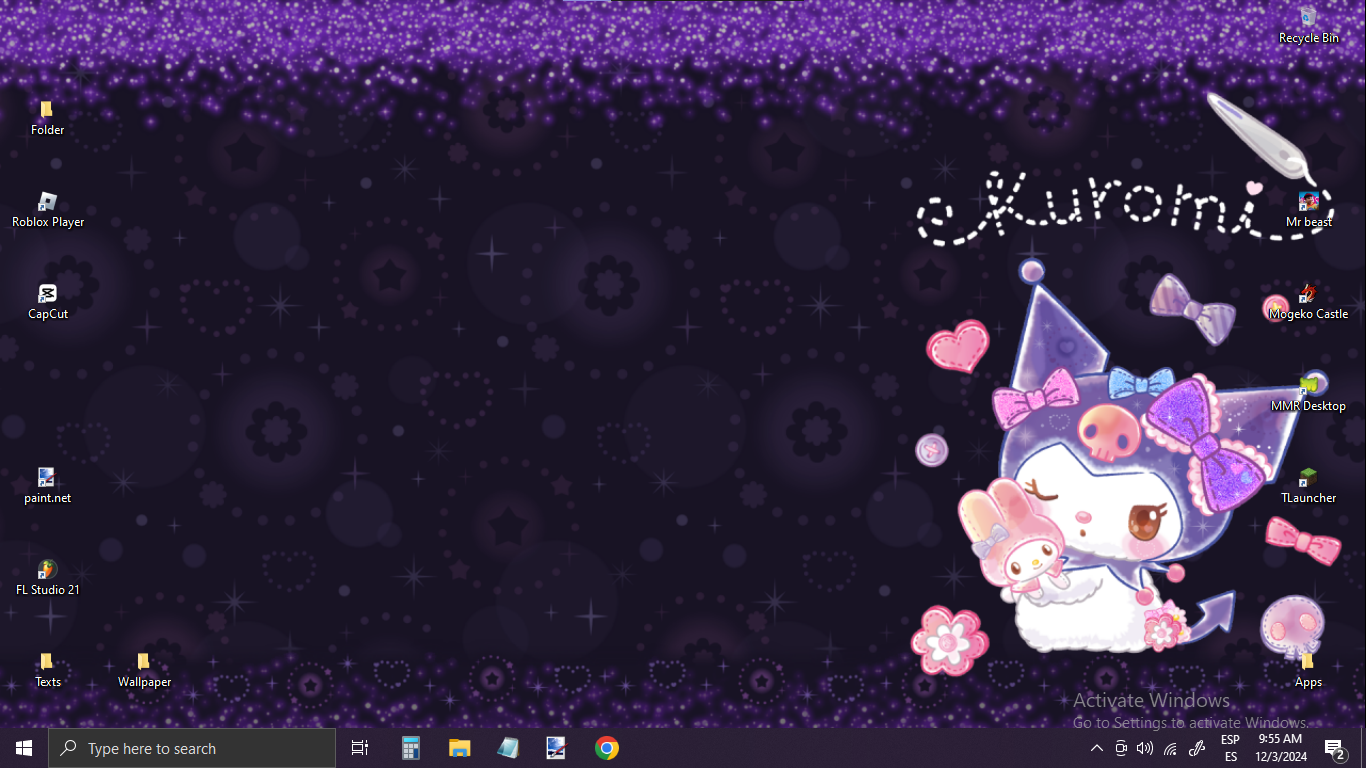Select the Apps folder on desktop
Screen dimensions: 1366x768
coord(1308,669)
